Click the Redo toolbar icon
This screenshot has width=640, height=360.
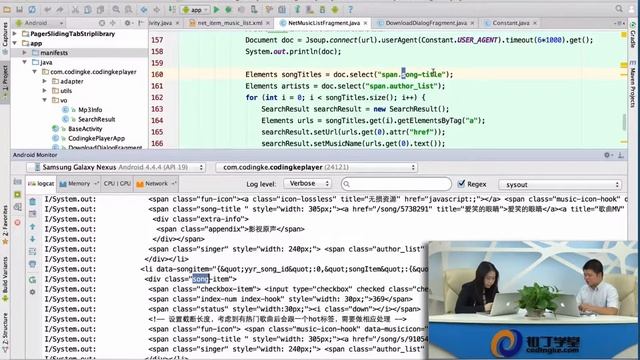(x=60, y=9)
